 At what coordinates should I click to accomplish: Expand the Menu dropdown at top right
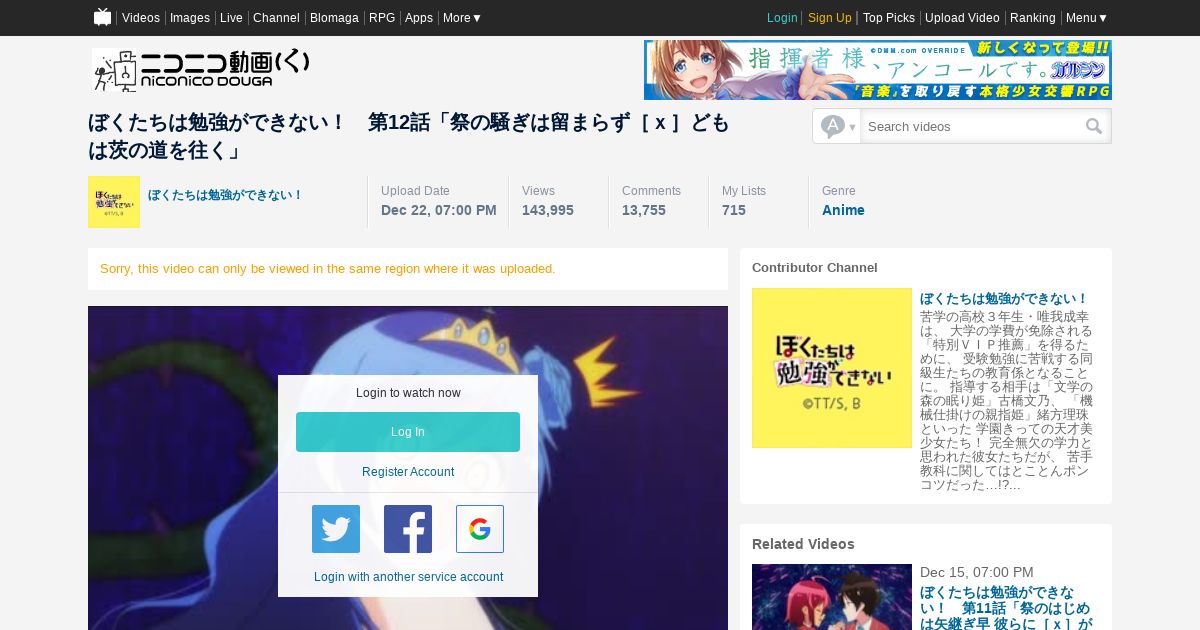tap(1087, 18)
